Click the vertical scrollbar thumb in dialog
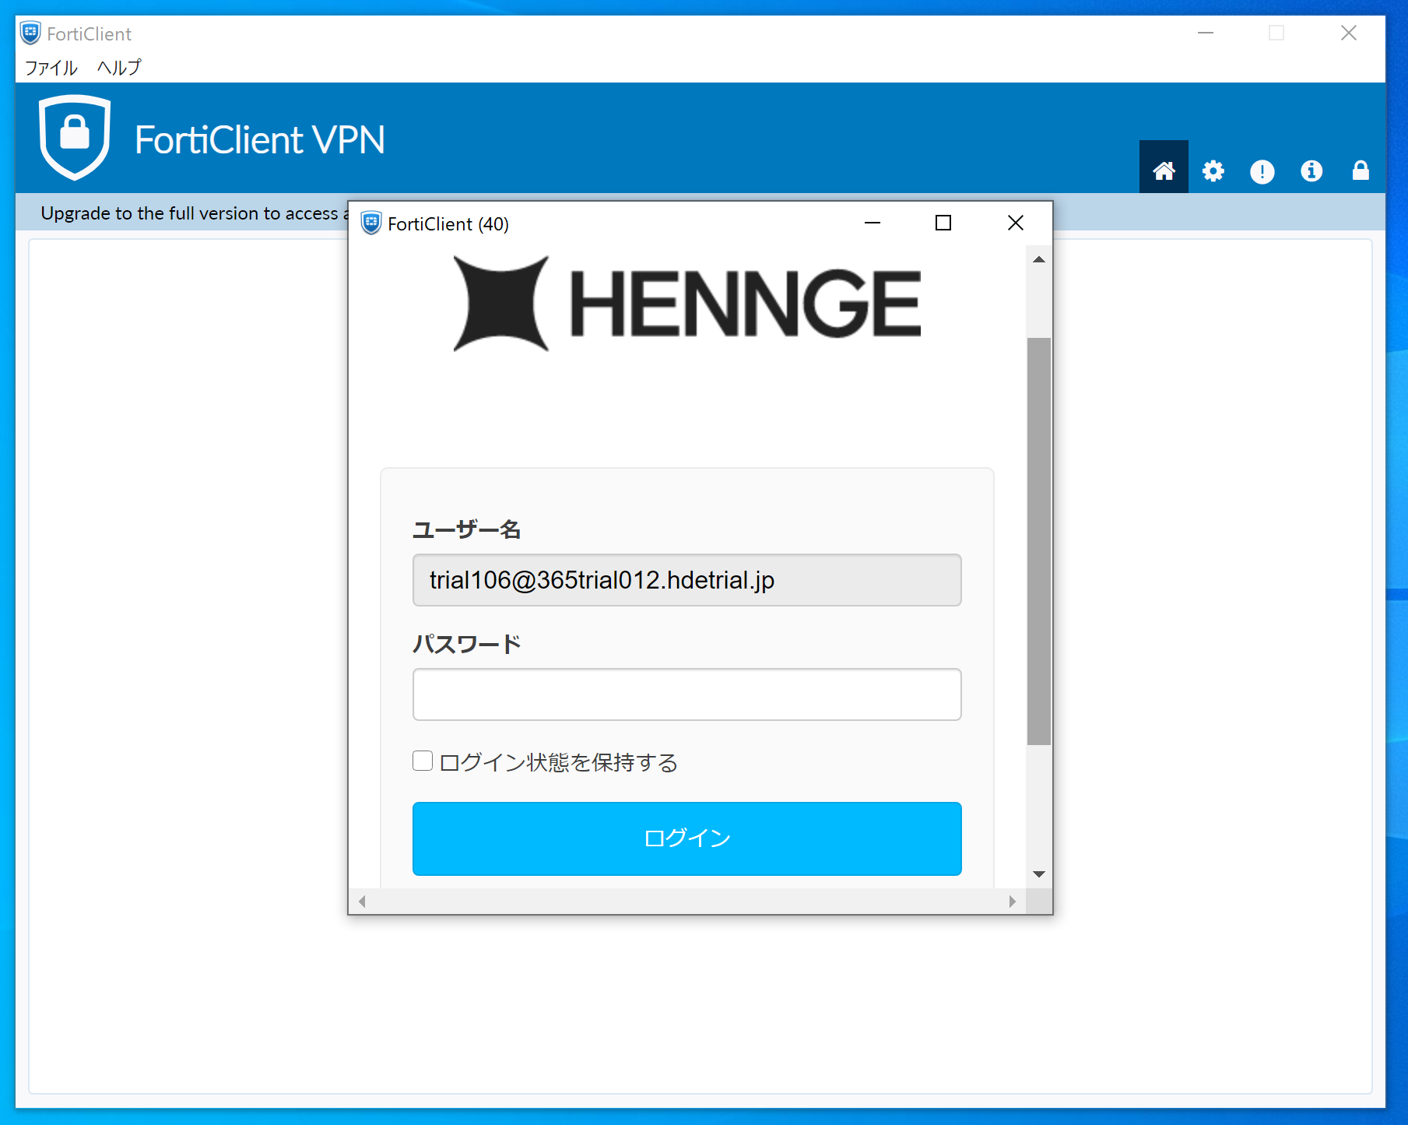This screenshot has height=1125, width=1408. 1039,541
